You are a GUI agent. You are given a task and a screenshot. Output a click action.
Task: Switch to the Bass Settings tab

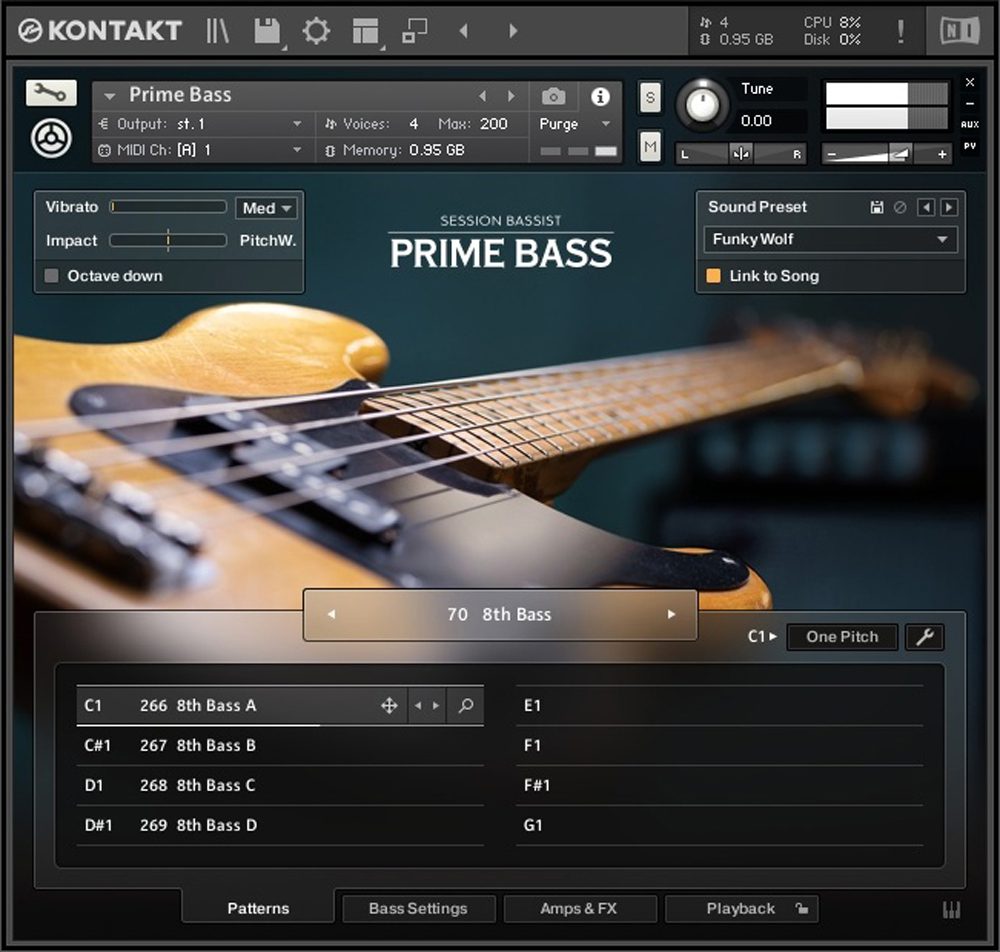[x=418, y=908]
